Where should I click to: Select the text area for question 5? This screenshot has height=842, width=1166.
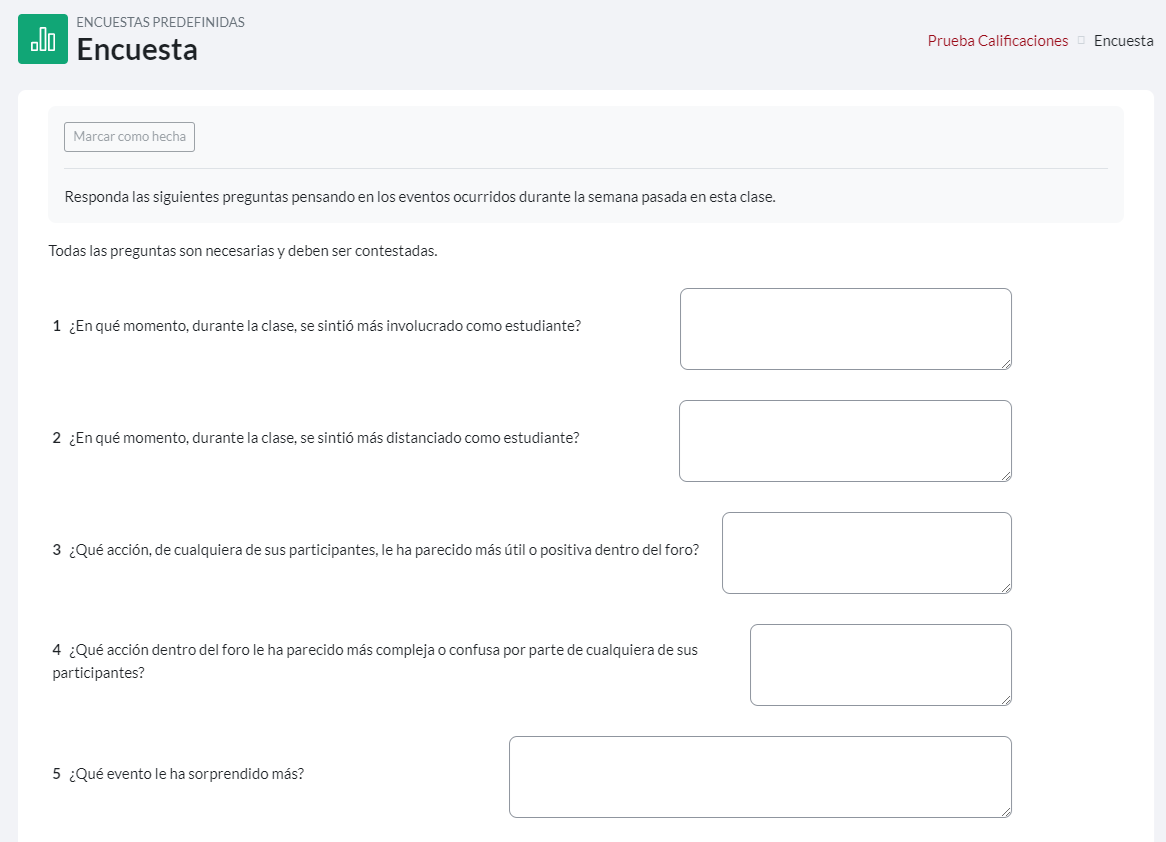click(x=760, y=777)
